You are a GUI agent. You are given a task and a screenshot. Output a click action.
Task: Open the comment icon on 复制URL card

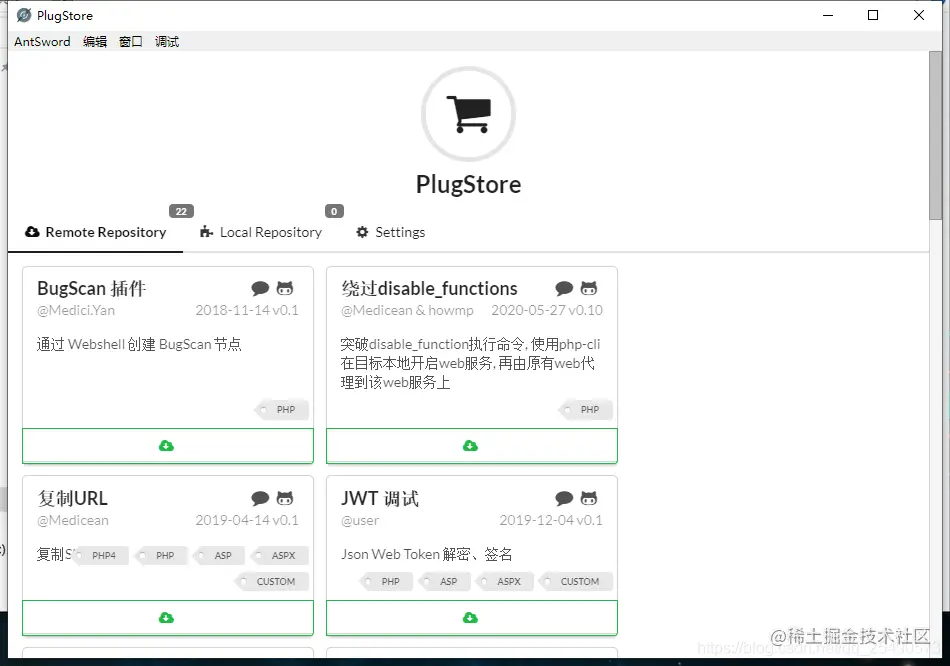(x=262, y=497)
